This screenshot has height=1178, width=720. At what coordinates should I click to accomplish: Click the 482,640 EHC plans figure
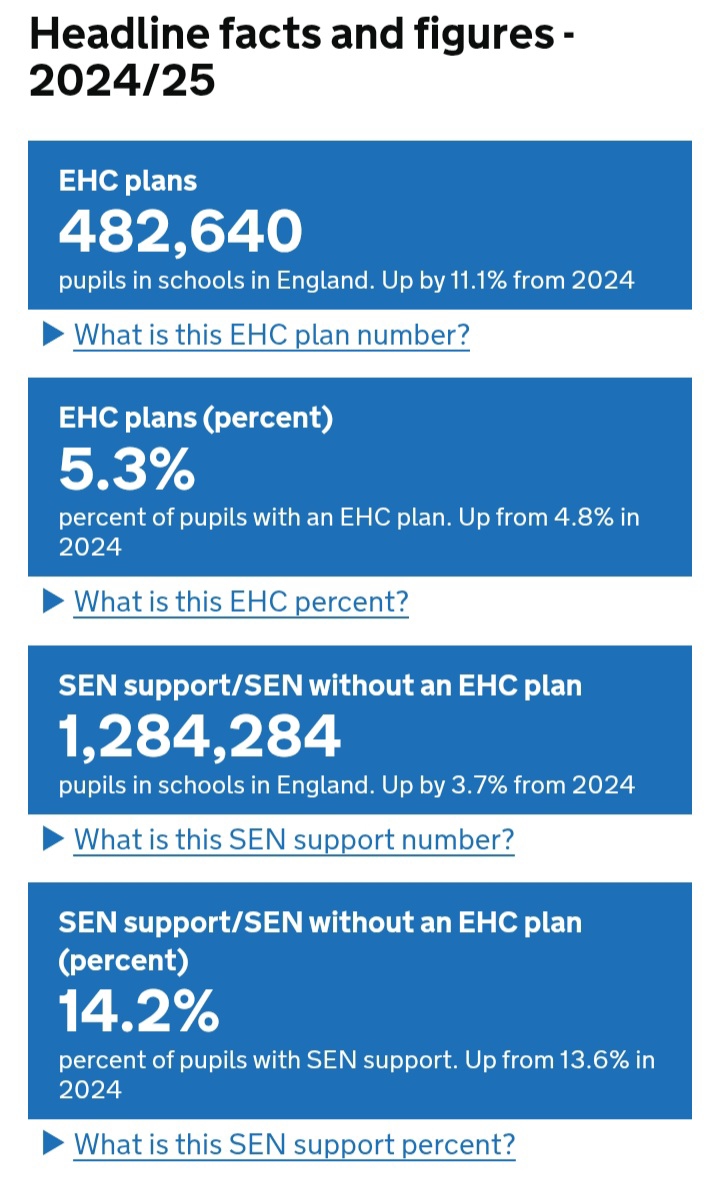pyautogui.click(x=180, y=231)
